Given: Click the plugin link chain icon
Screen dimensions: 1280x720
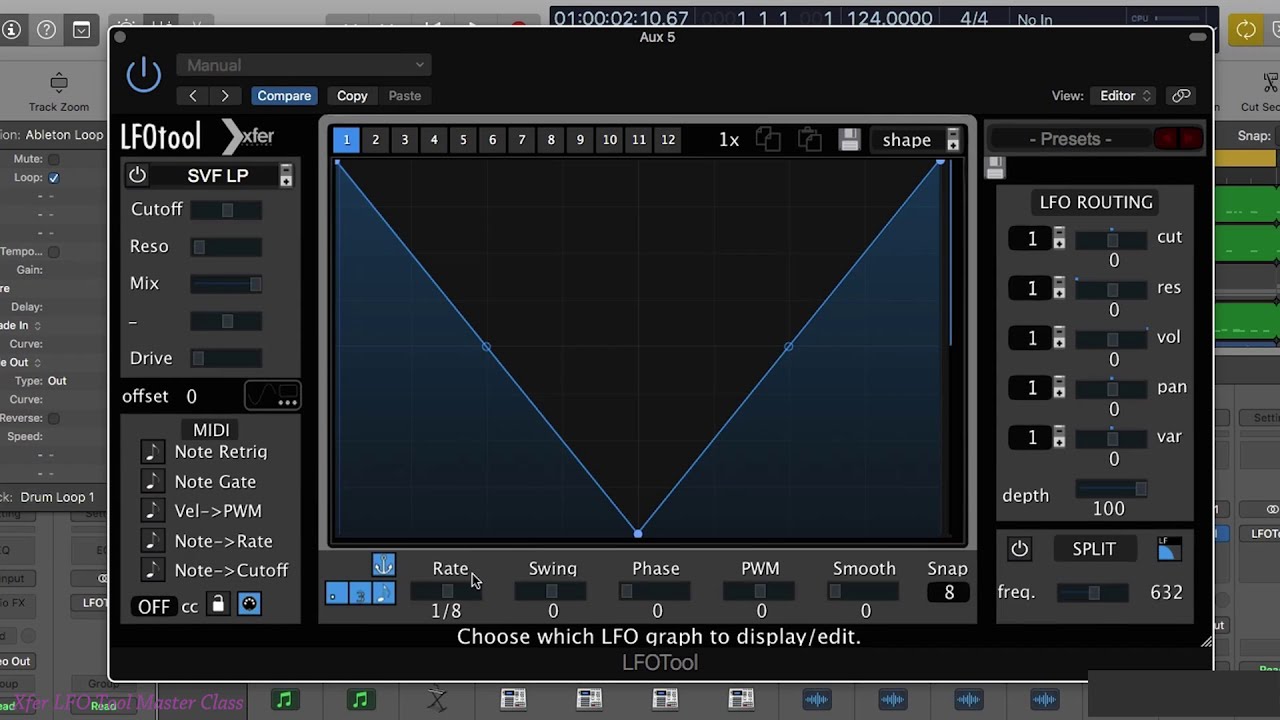Looking at the screenshot, I should [1181, 96].
